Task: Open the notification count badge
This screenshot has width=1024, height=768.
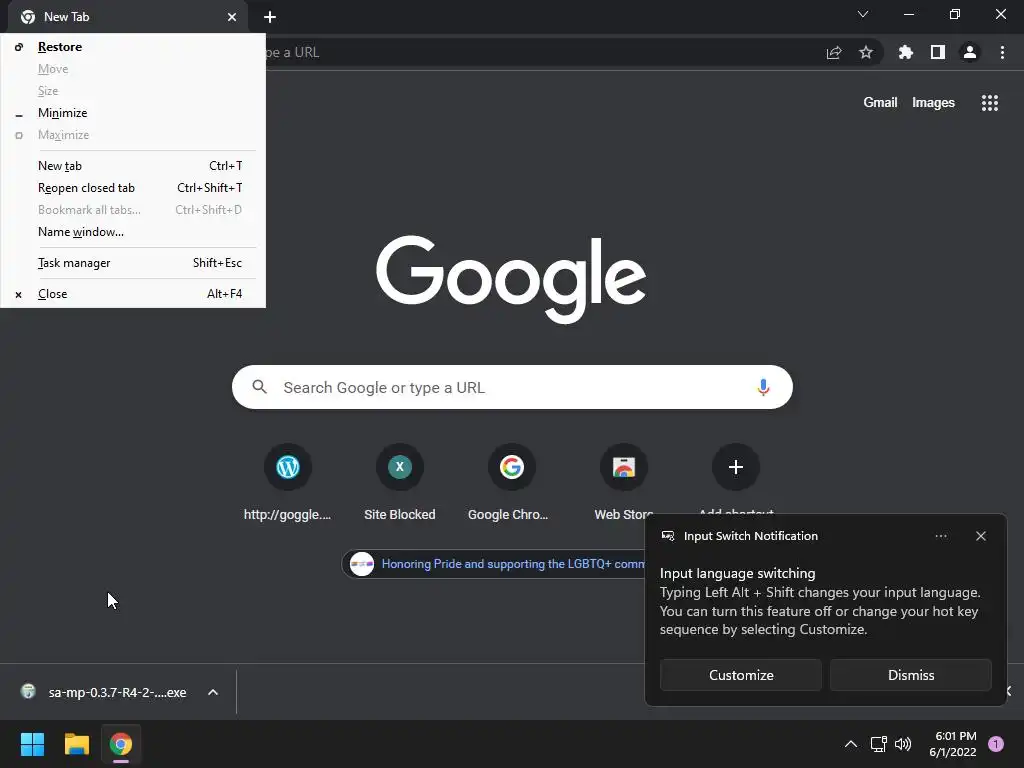Action: coord(996,744)
